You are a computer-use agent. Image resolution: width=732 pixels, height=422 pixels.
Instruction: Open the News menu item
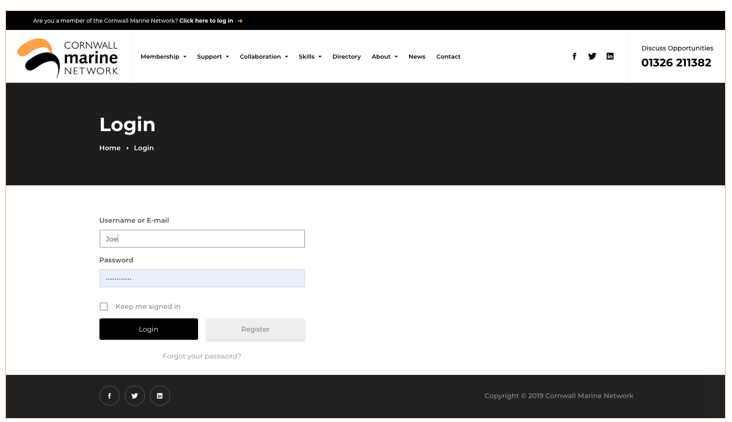417,57
